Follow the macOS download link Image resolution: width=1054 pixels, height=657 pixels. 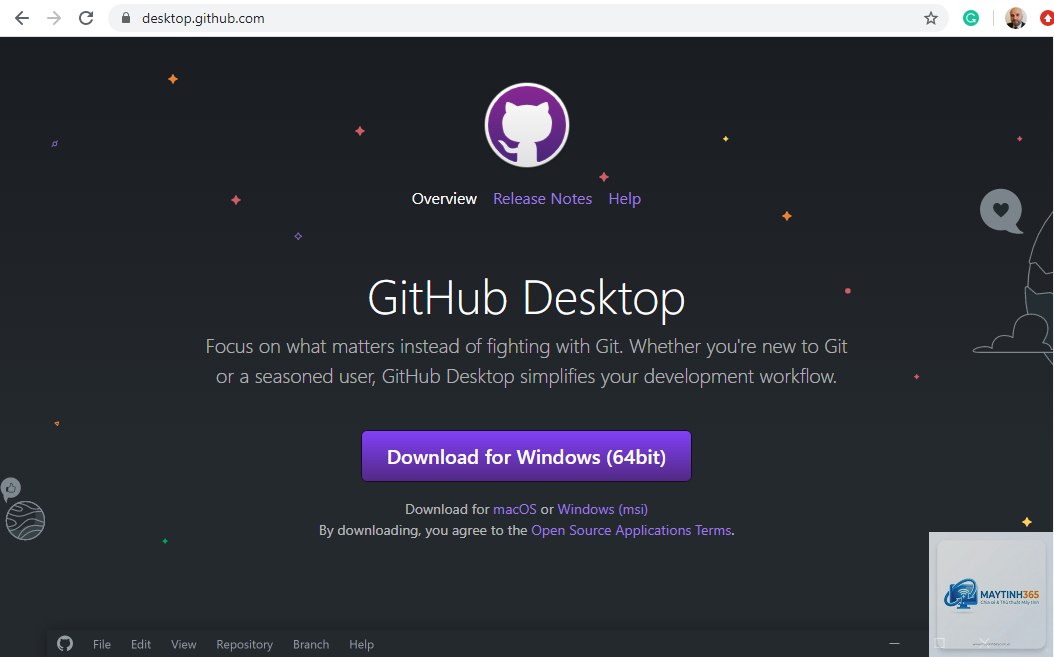(x=515, y=509)
